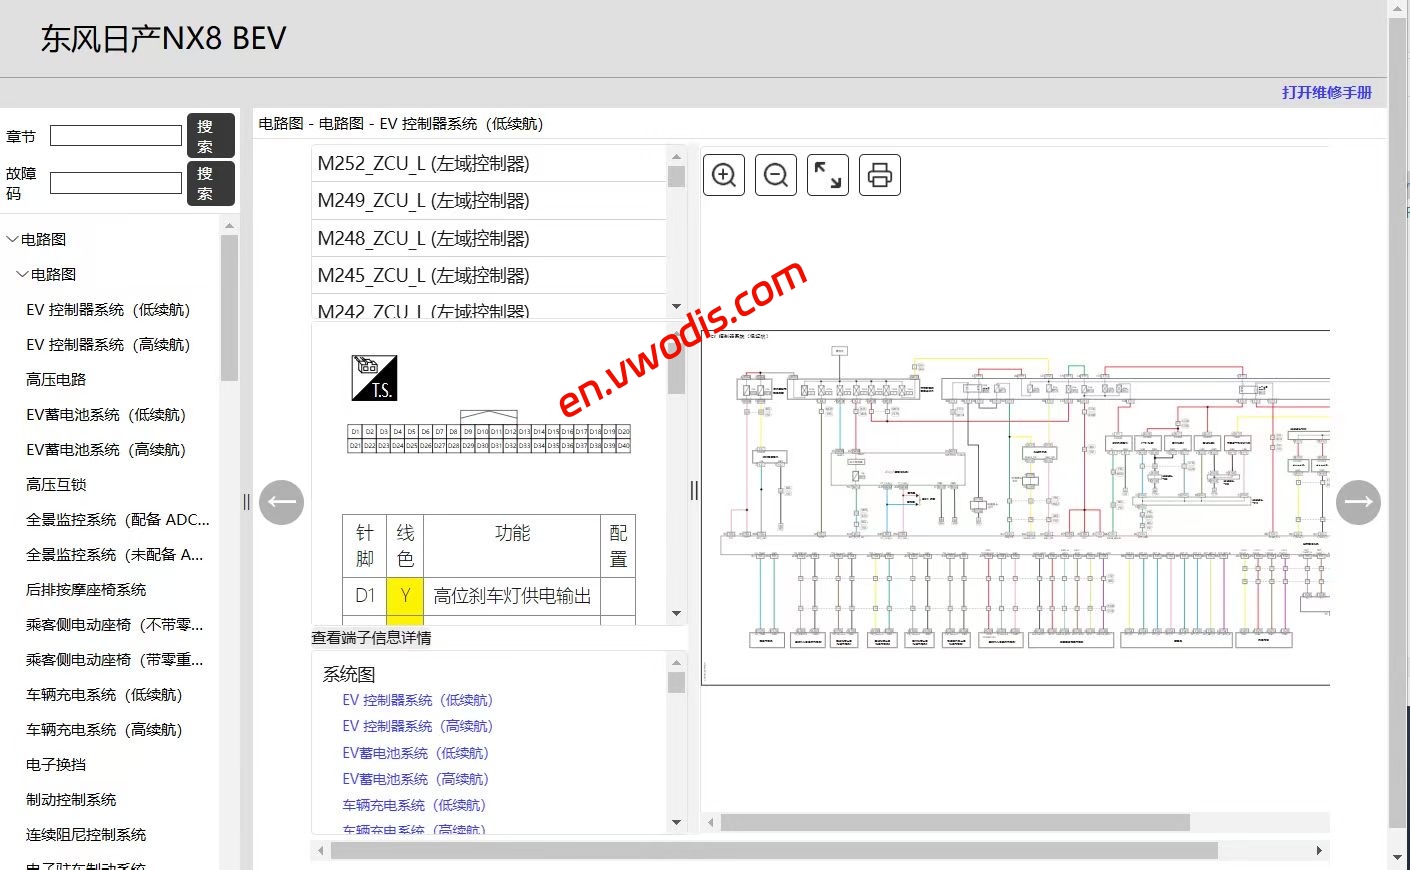Open the 打开维修手册 link
This screenshot has width=1410, height=870.
(1329, 92)
